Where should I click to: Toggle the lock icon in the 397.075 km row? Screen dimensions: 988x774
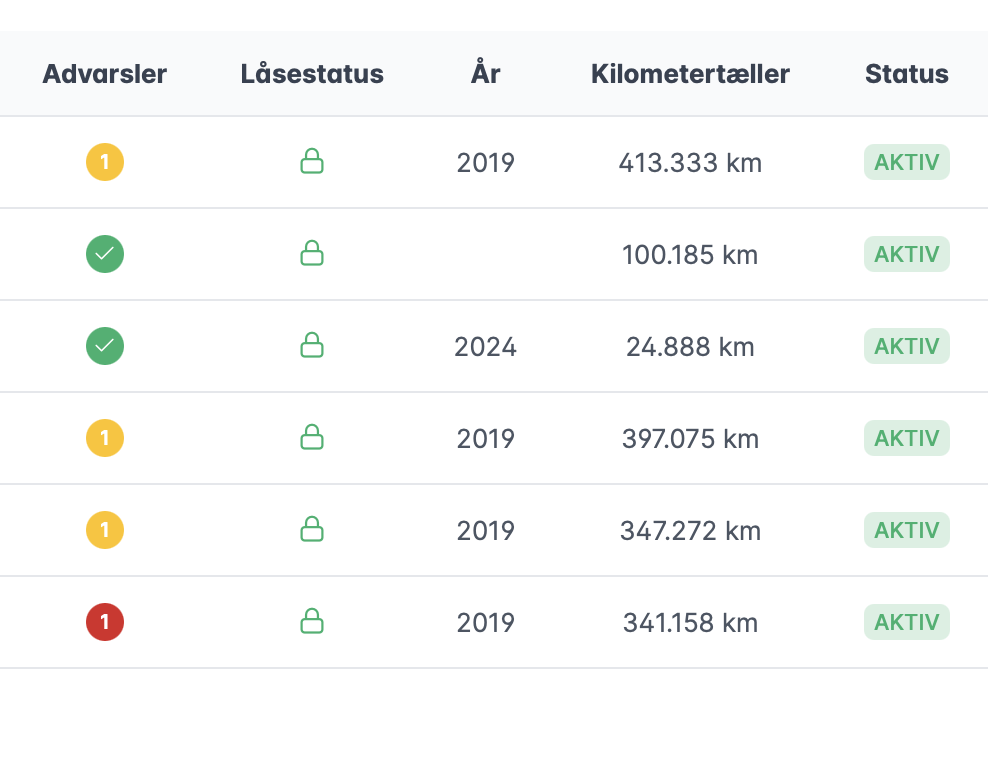tap(312, 438)
